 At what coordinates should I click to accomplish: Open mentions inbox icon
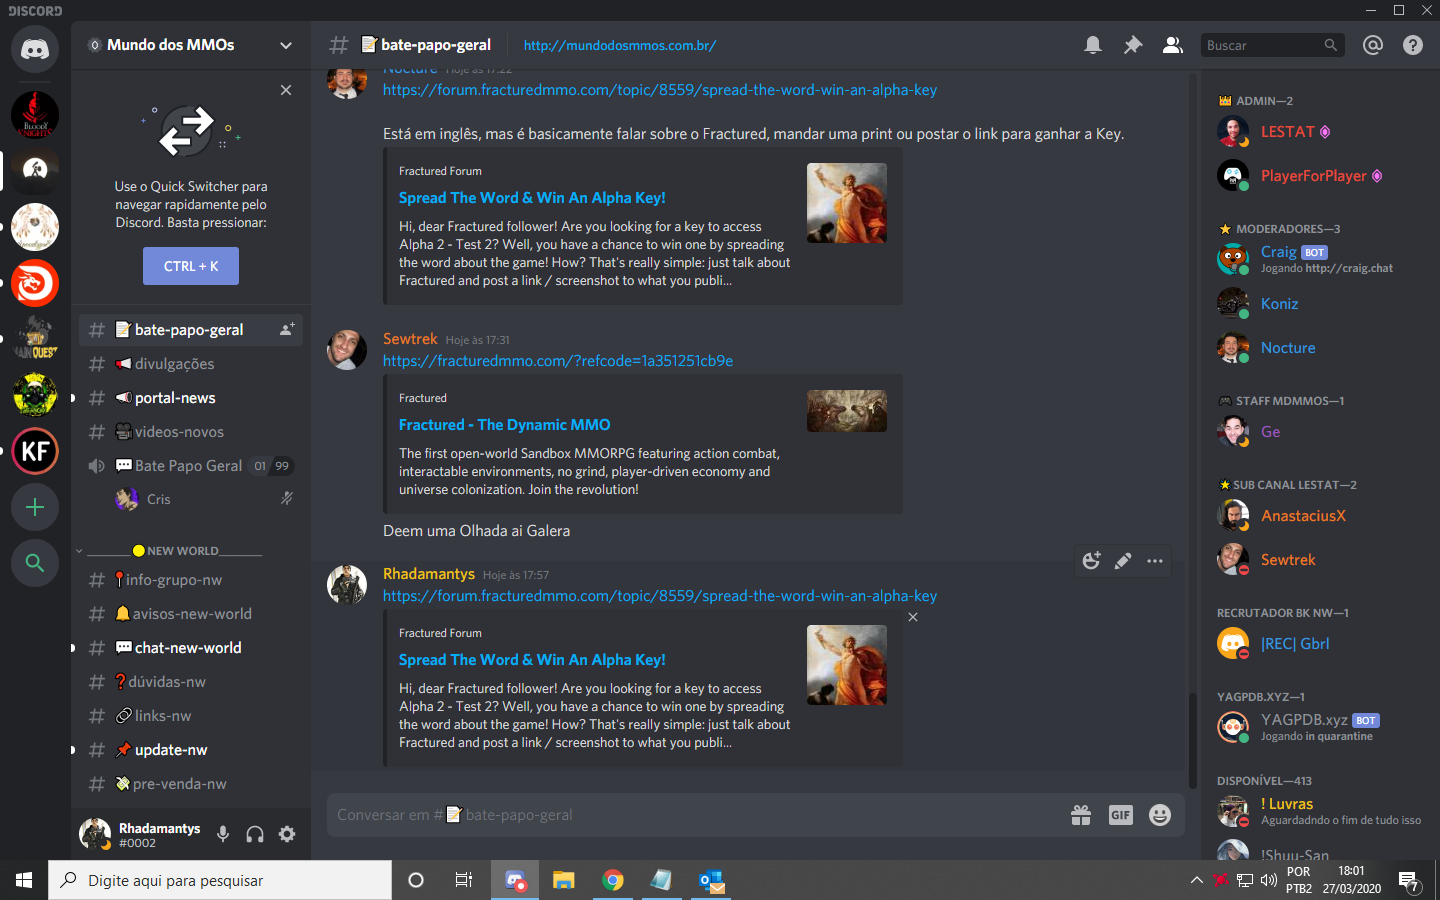tap(1373, 45)
